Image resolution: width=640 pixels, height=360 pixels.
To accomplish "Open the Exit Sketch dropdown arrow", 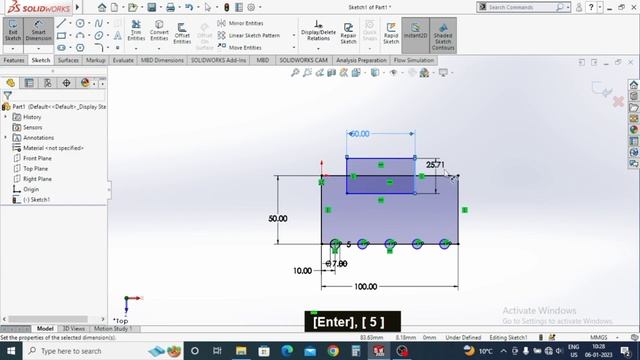I will click(13, 49).
